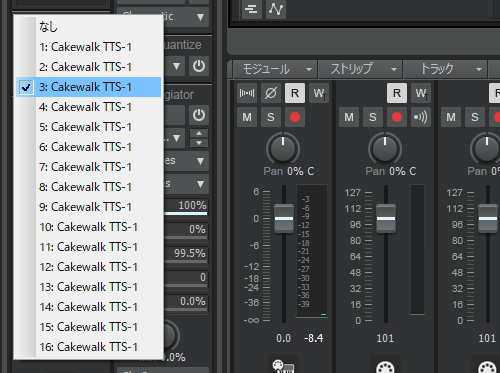500x373 pixels.
Task: Choose '7: Cakewalk TTS-1' menu entry
Action: [x=88, y=167]
